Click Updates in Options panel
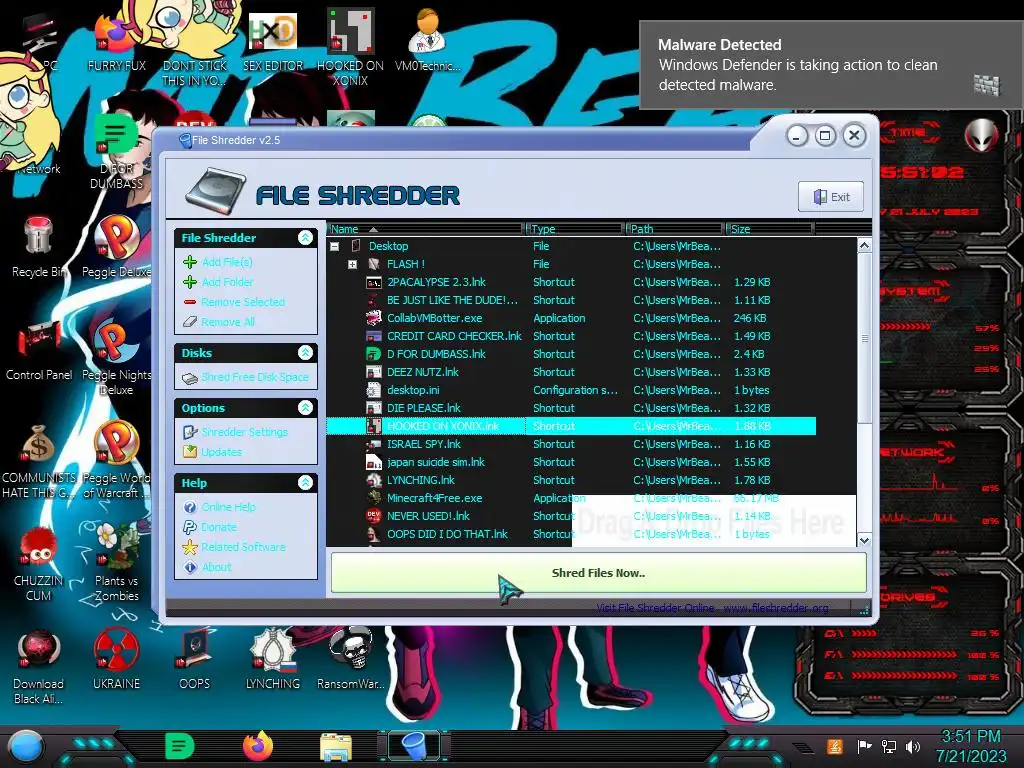The image size is (1024, 768). pyautogui.click(x=221, y=452)
